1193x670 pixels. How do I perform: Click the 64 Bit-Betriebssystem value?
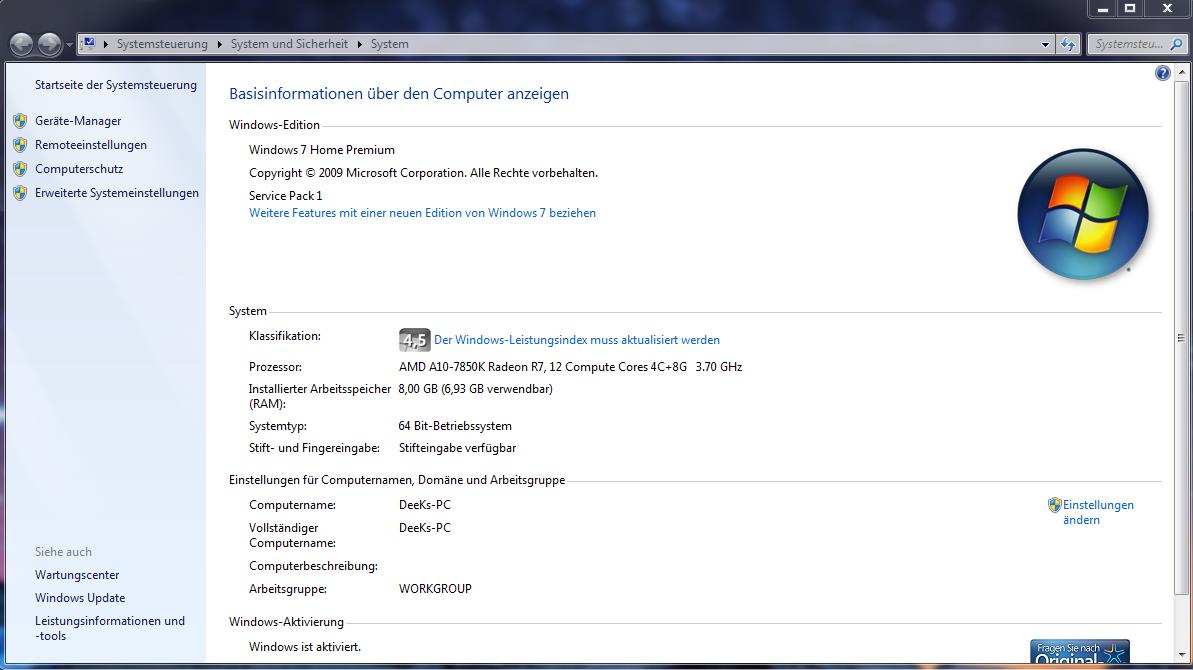455,426
